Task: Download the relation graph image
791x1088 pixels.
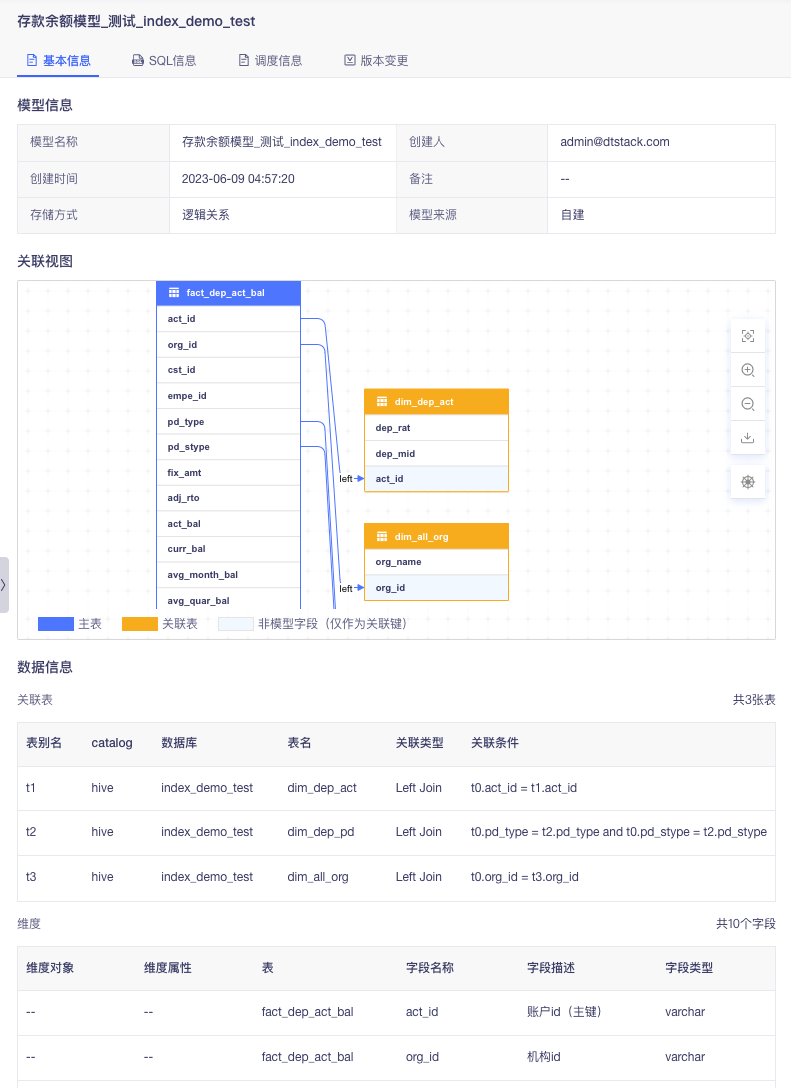Action: point(748,438)
